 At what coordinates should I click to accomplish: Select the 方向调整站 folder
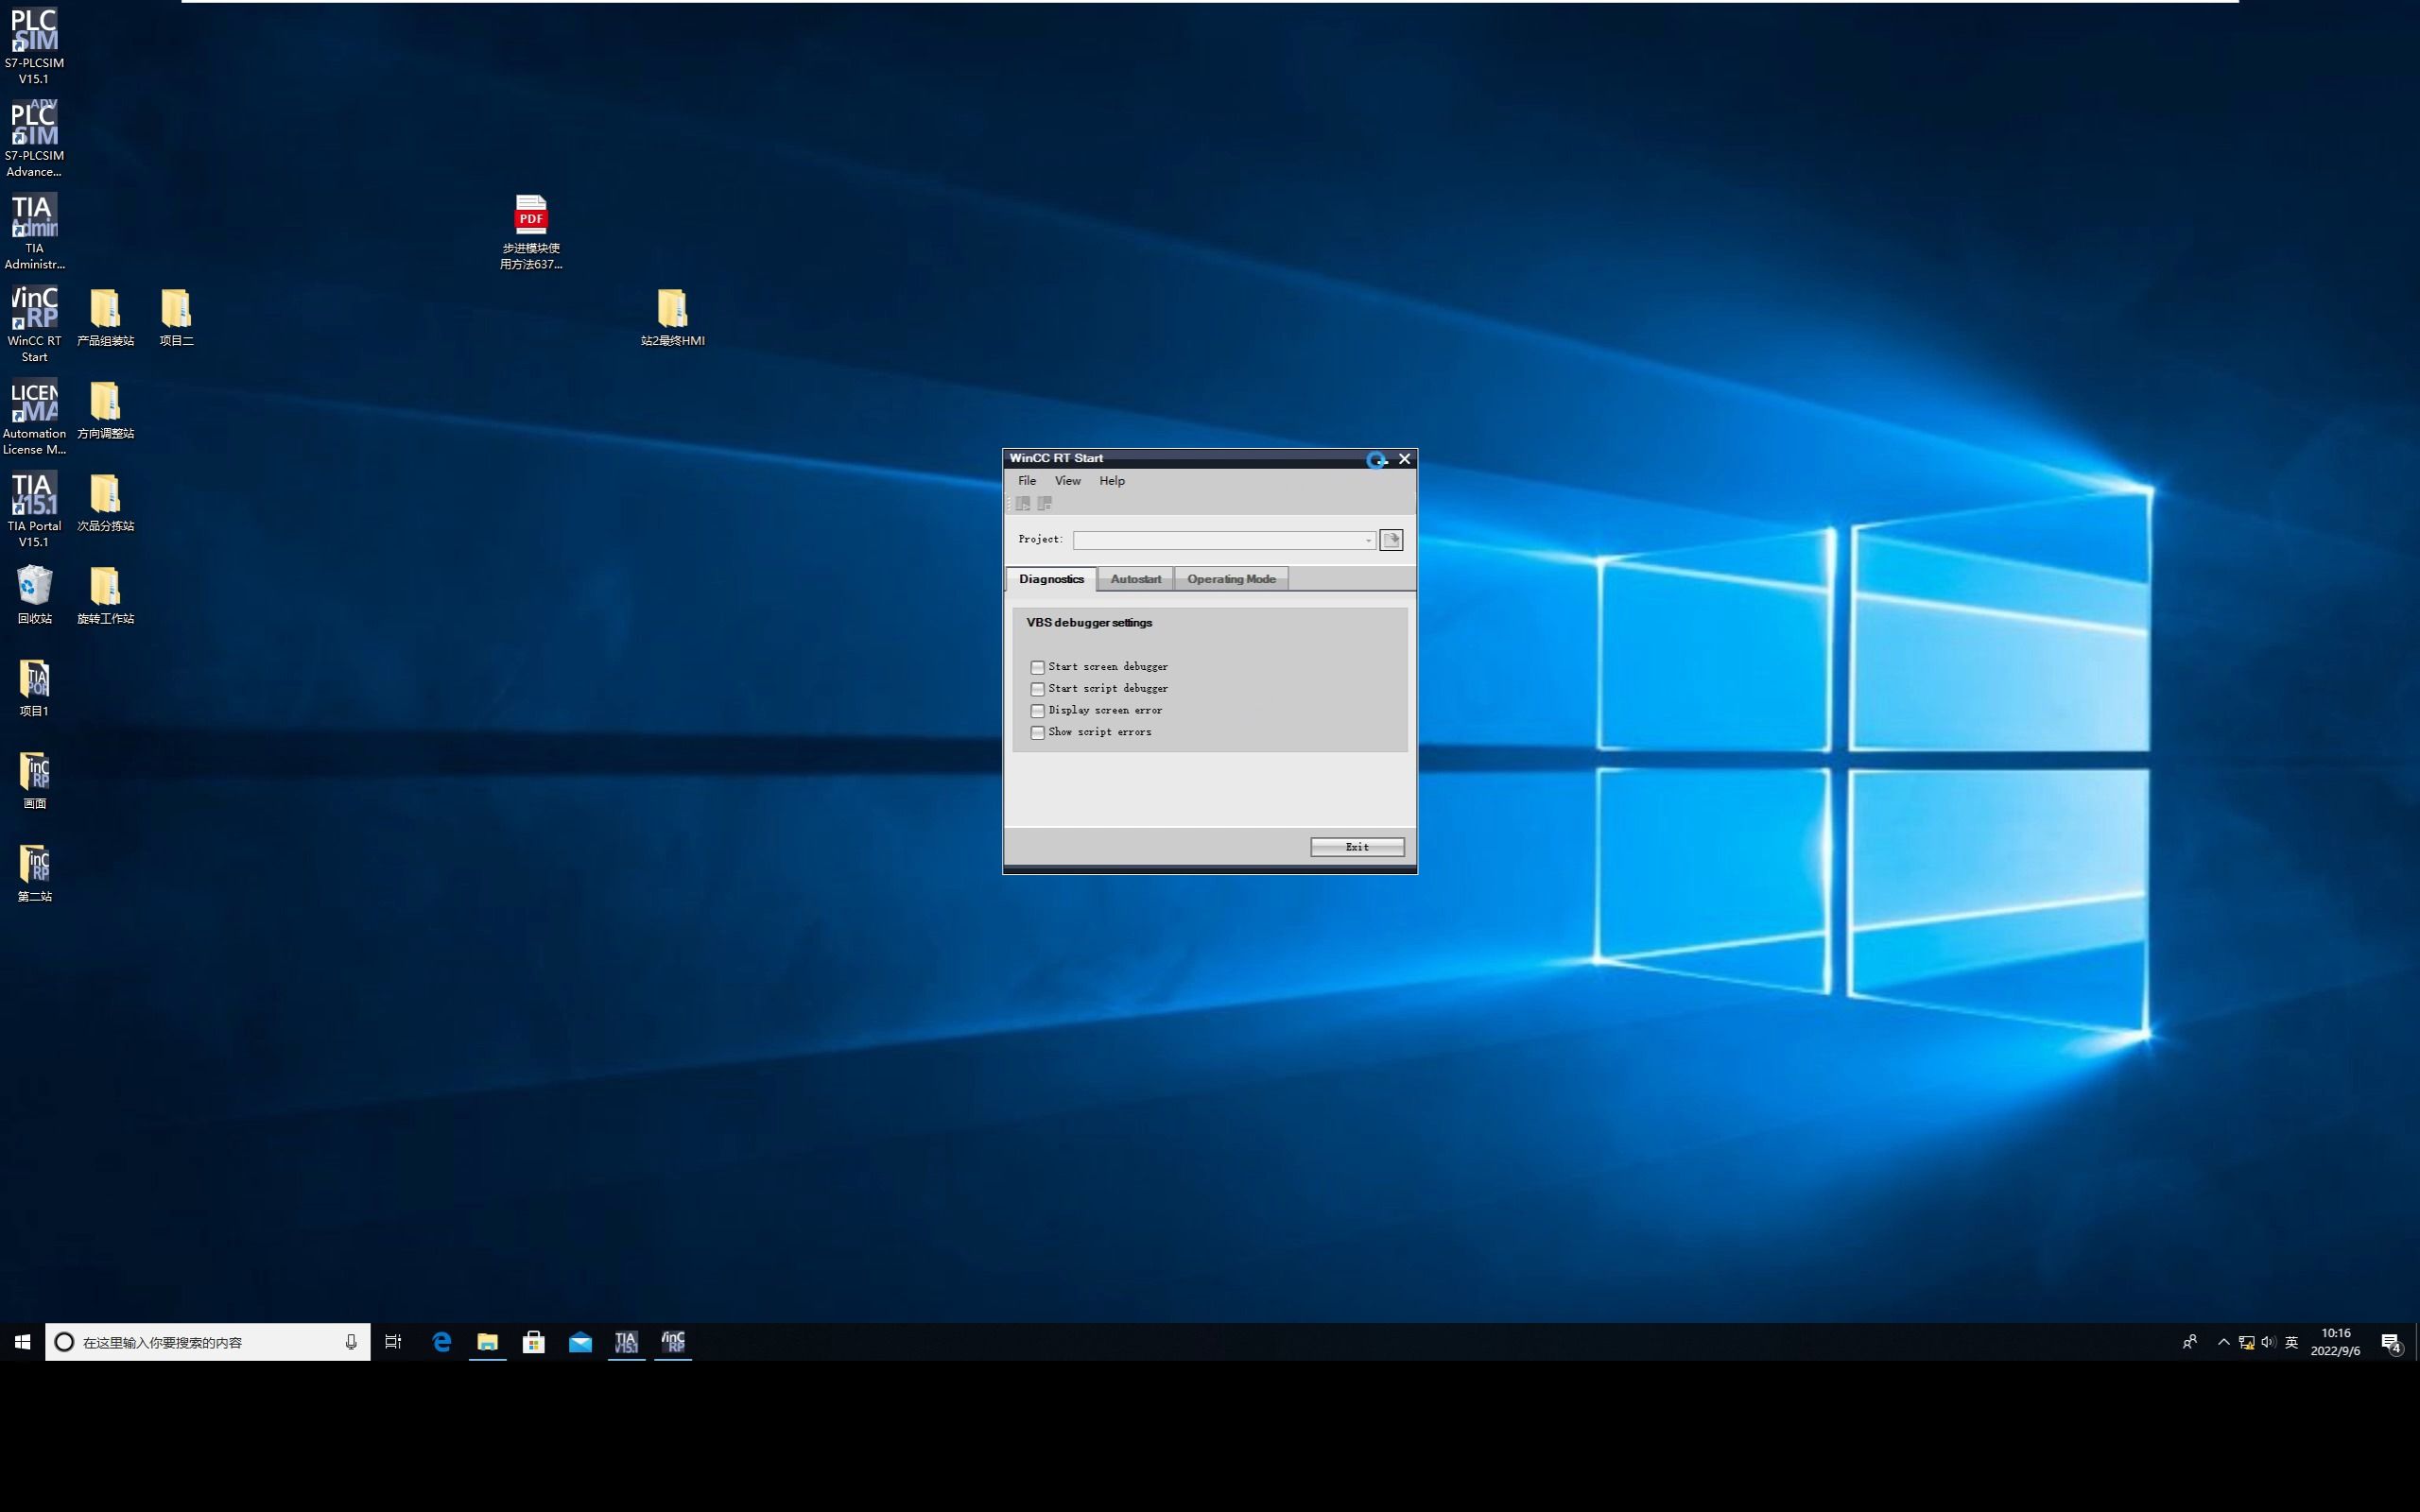pos(105,410)
